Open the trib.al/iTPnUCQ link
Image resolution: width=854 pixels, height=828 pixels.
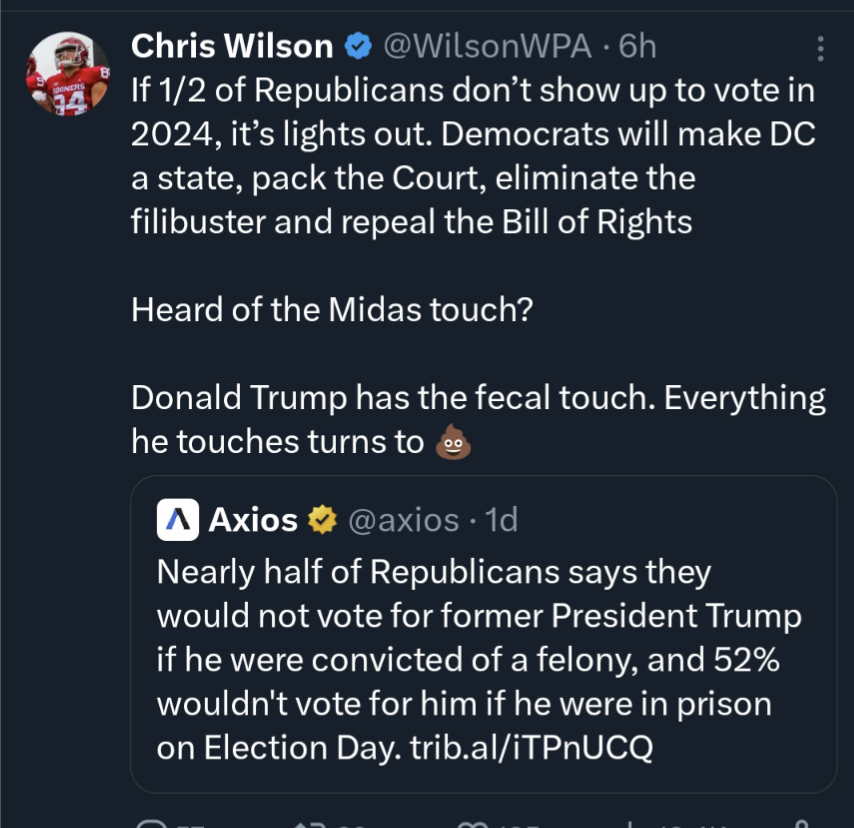(x=532, y=749)
